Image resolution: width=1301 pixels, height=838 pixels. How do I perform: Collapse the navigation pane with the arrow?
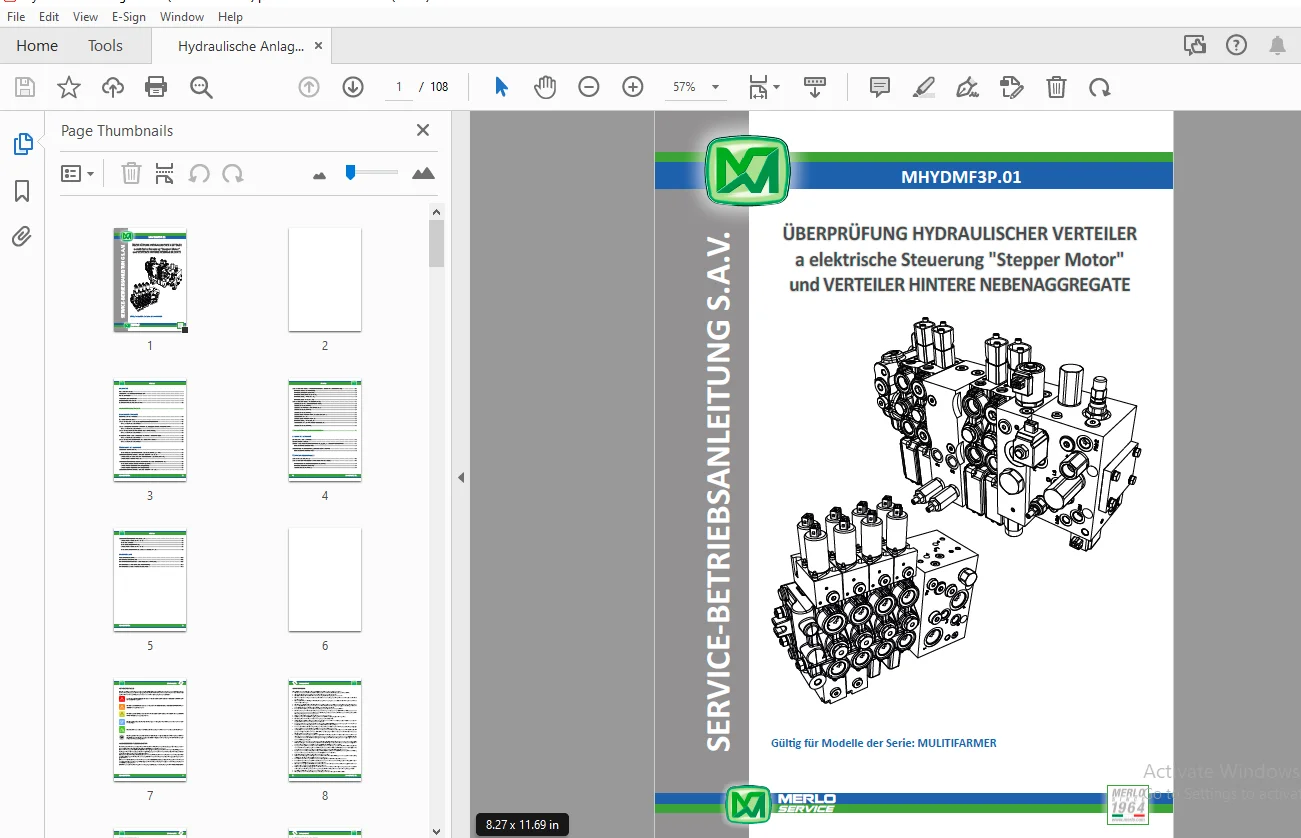point(461,478)
